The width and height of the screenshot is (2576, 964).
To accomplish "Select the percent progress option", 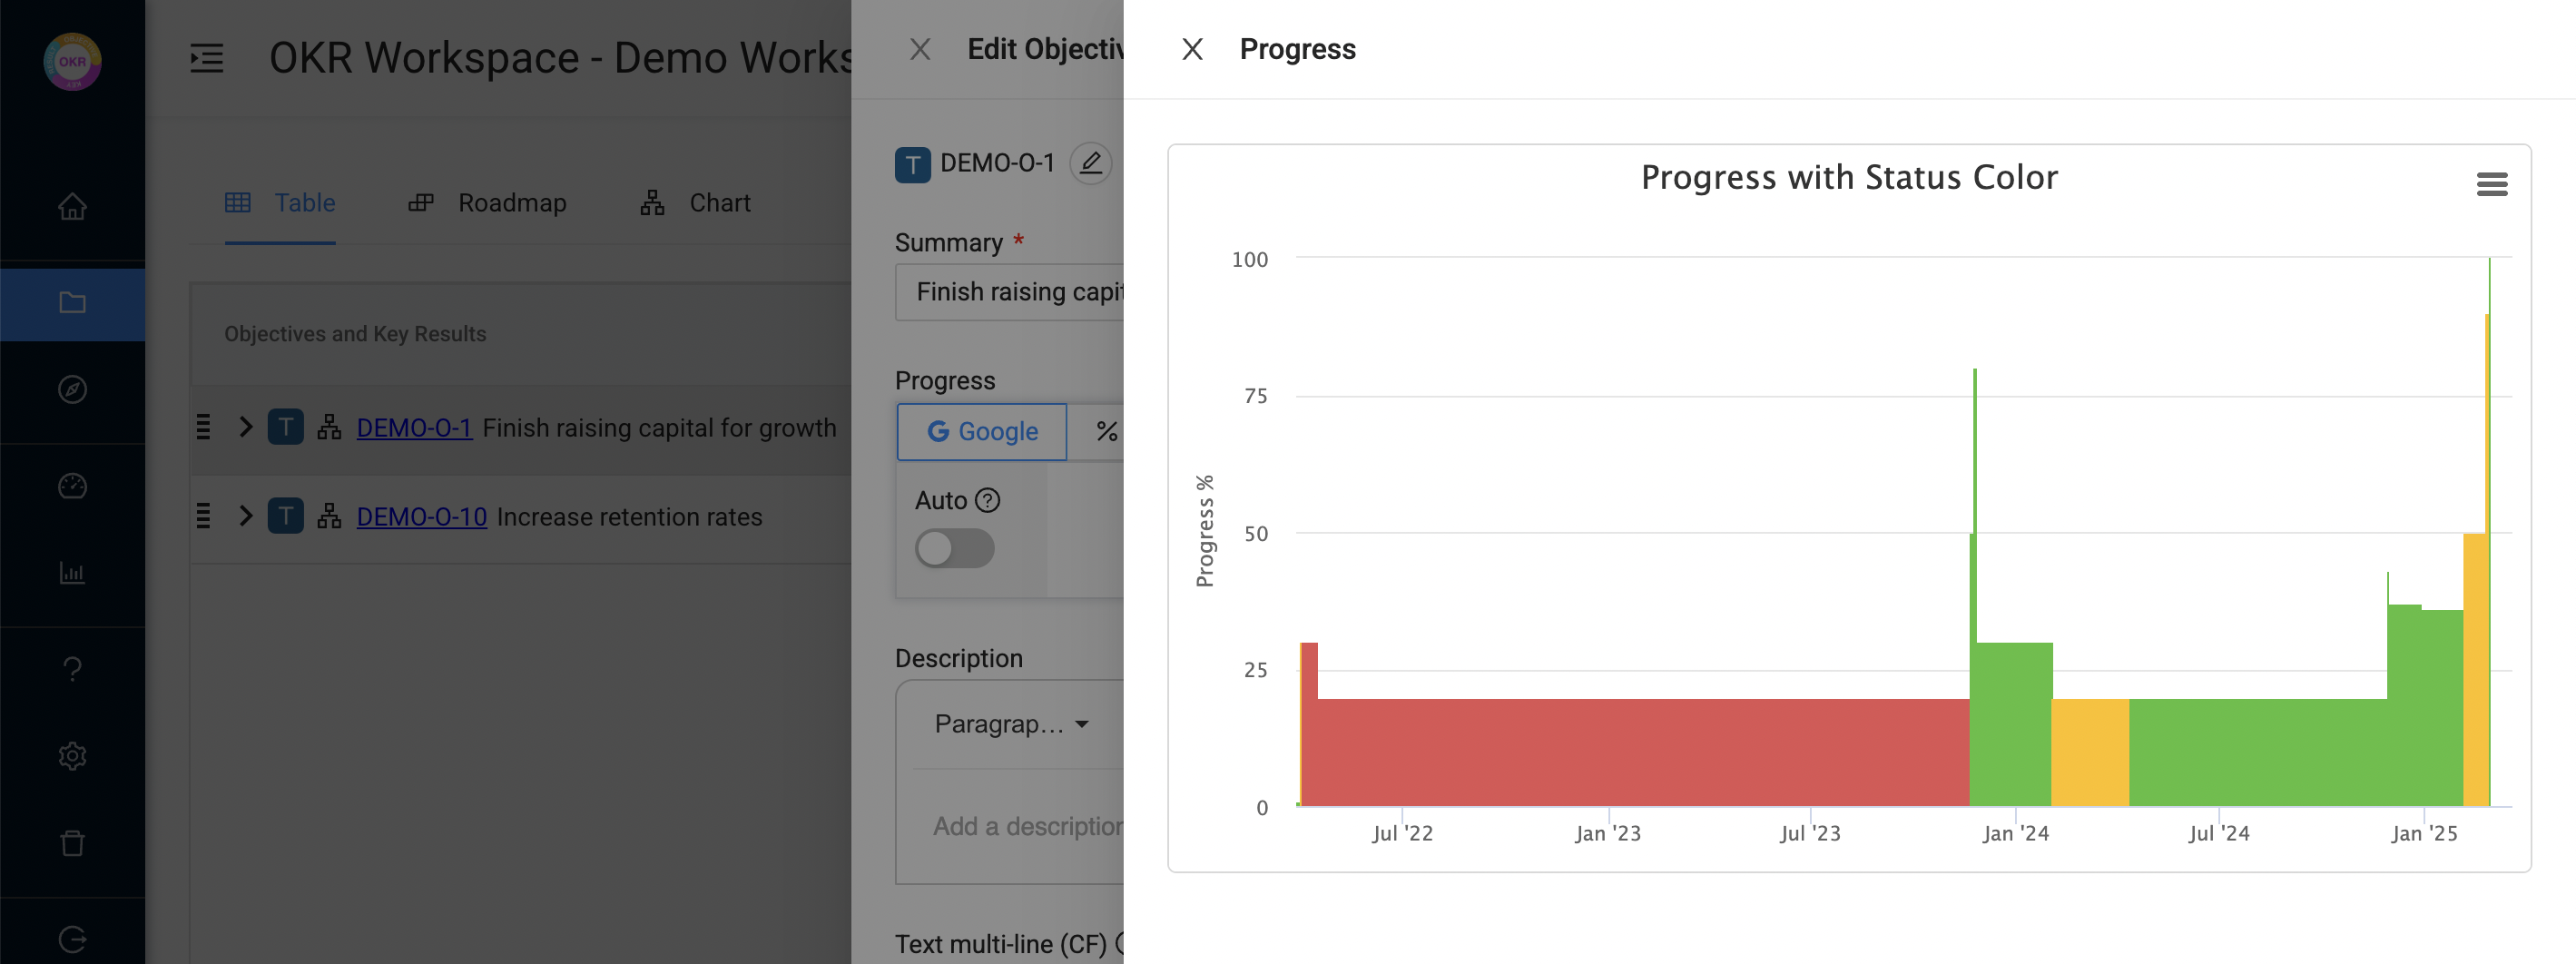I will (x=1105, y=432).
